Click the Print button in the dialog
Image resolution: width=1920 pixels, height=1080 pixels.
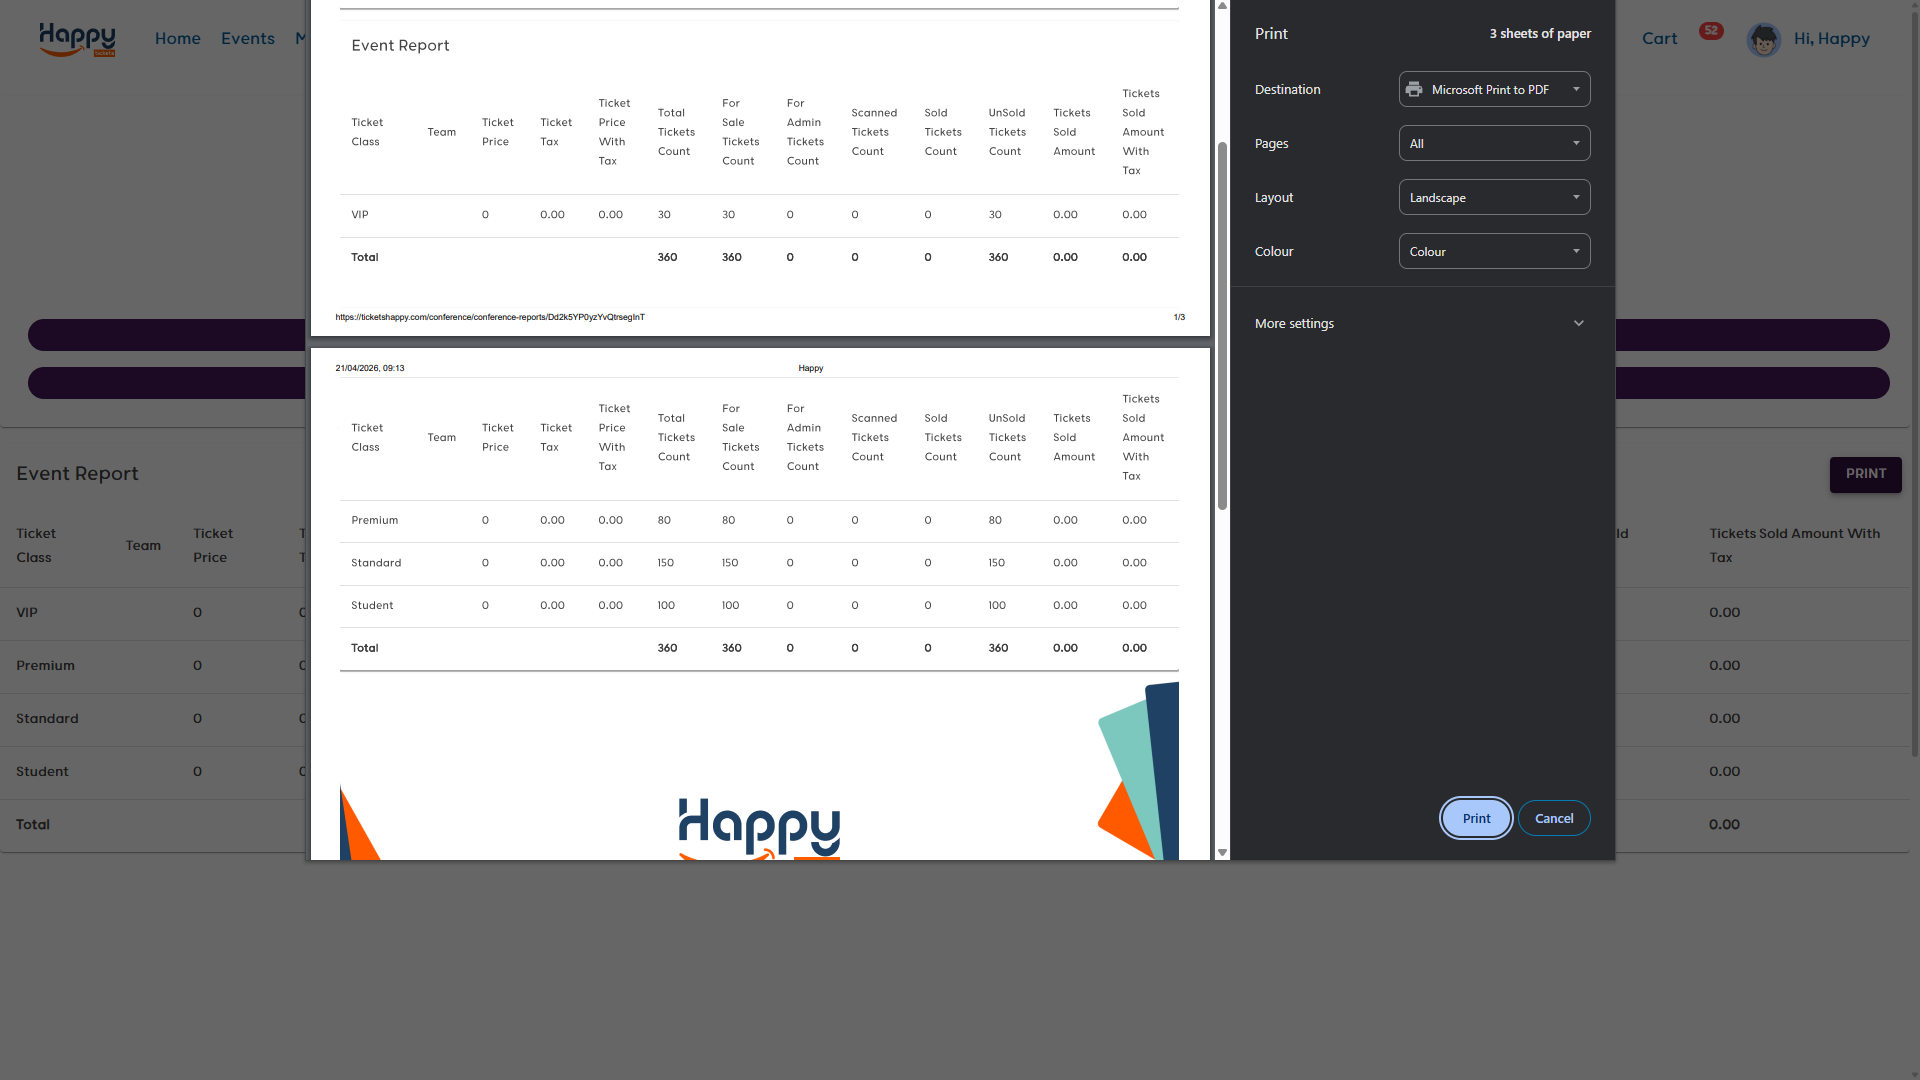pos(1475,818)
